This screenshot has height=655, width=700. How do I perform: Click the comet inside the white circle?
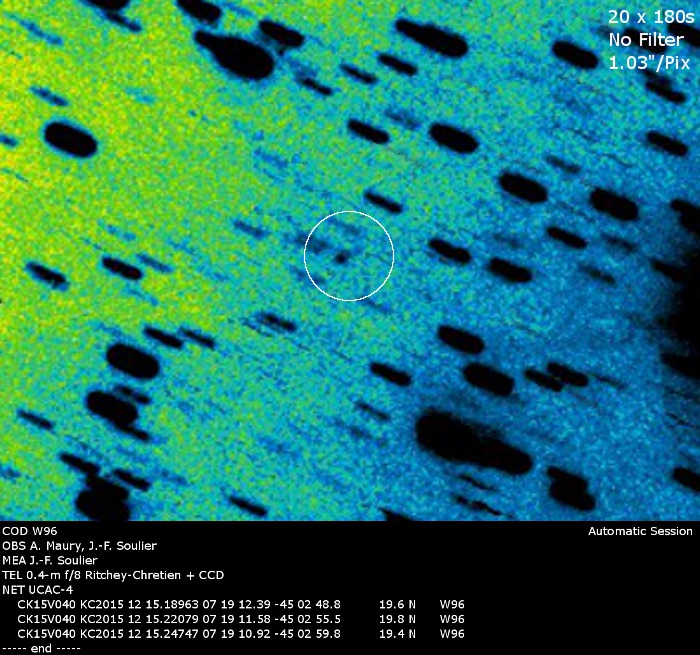(x=342, y=257)
